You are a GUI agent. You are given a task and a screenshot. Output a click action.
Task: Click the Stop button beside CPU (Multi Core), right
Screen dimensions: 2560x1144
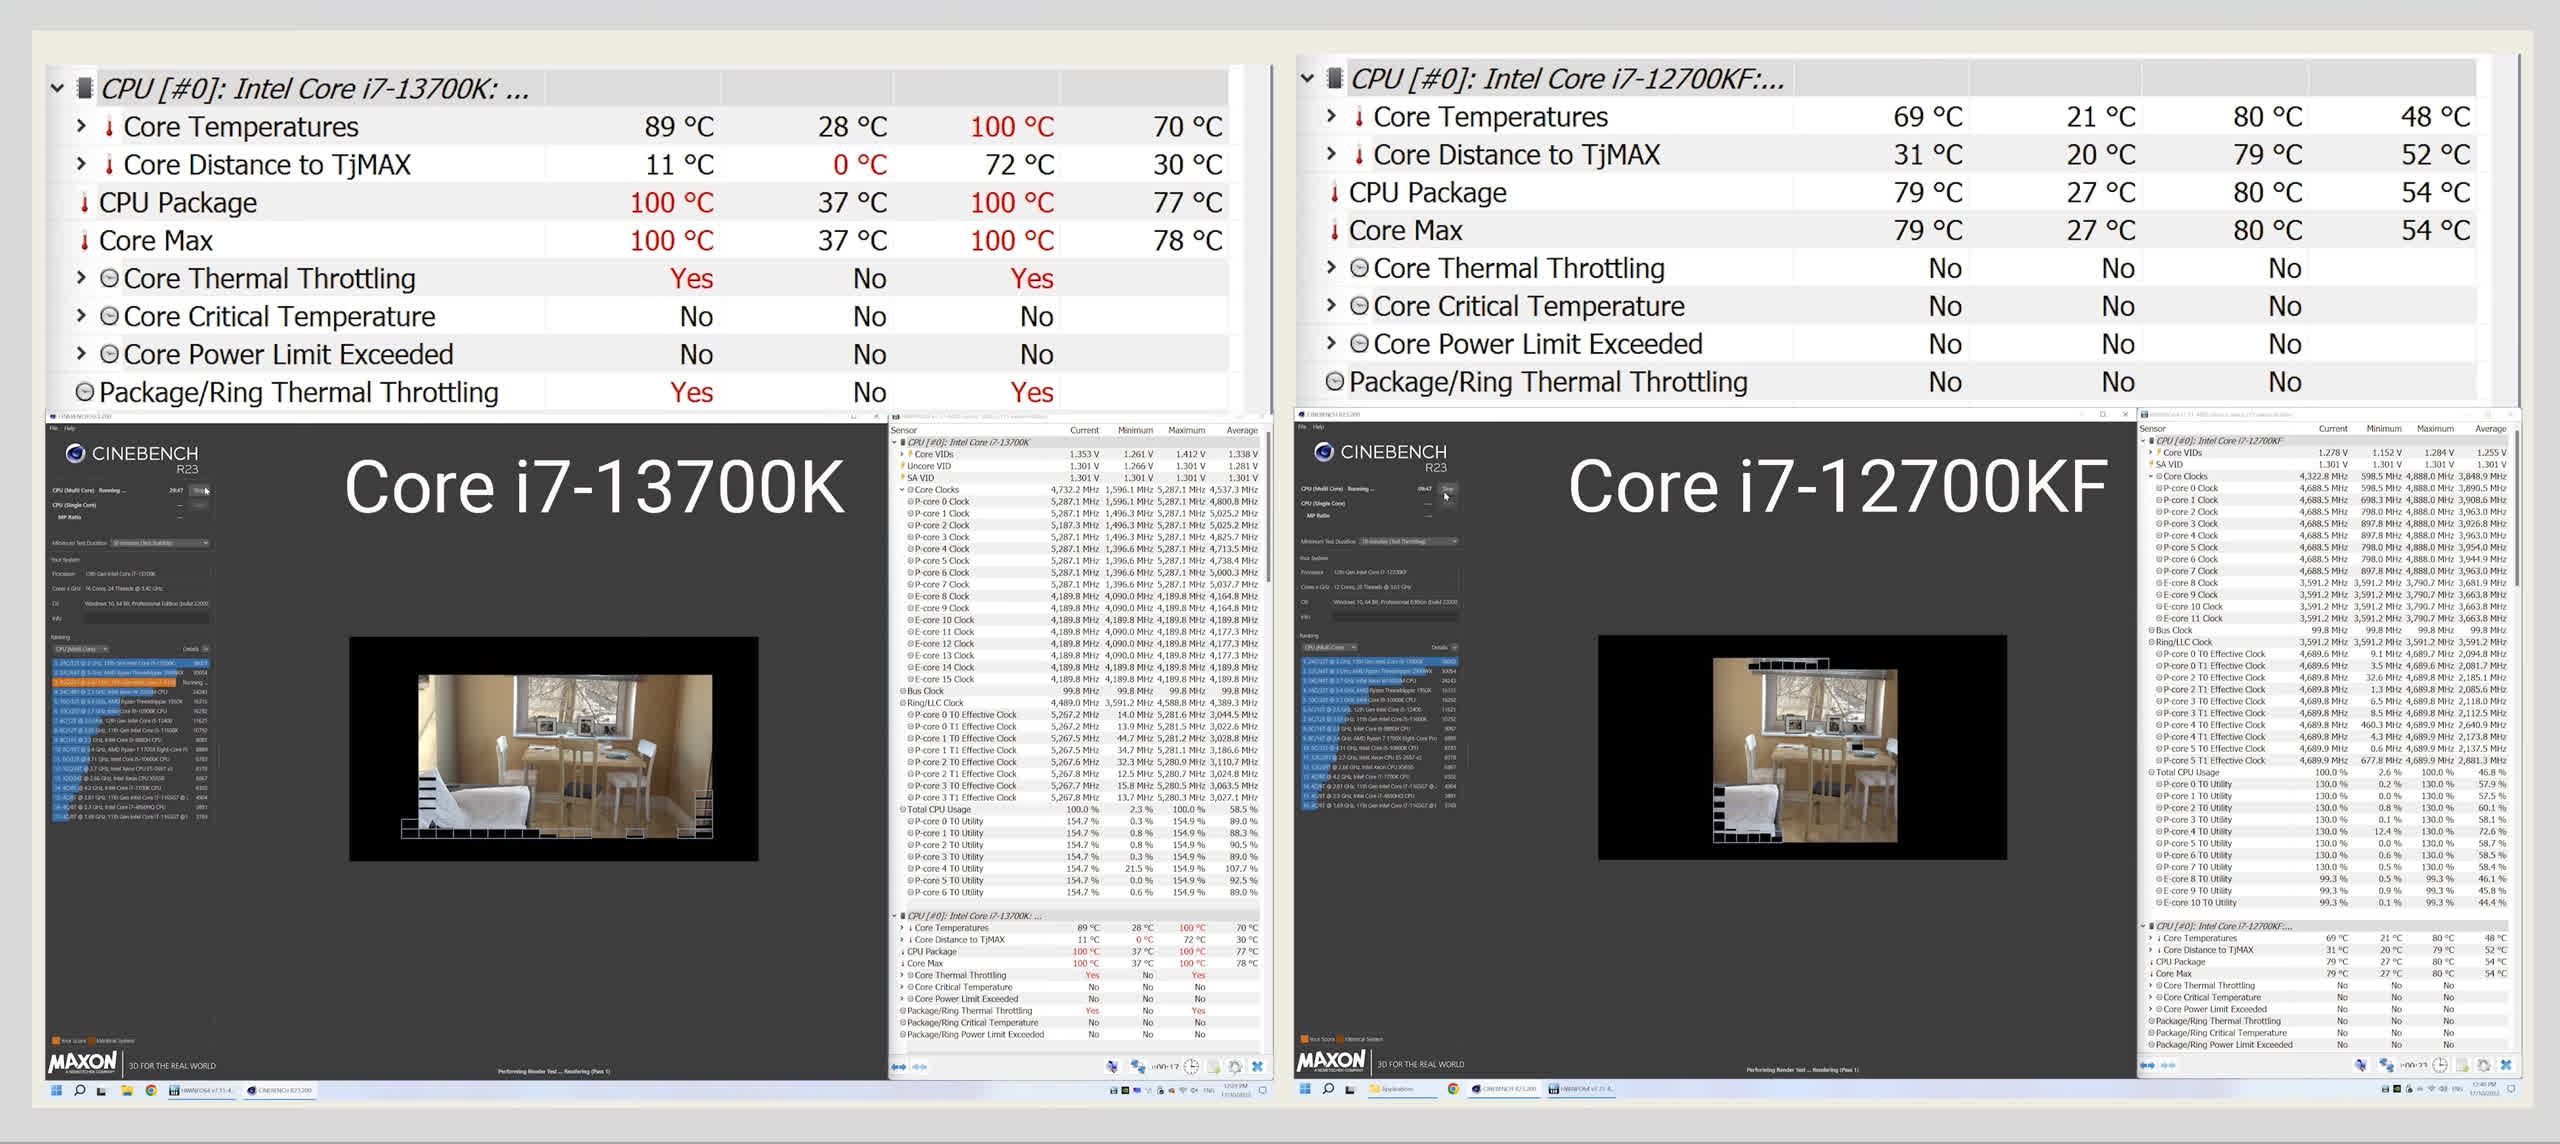[x=1448, y=488]
